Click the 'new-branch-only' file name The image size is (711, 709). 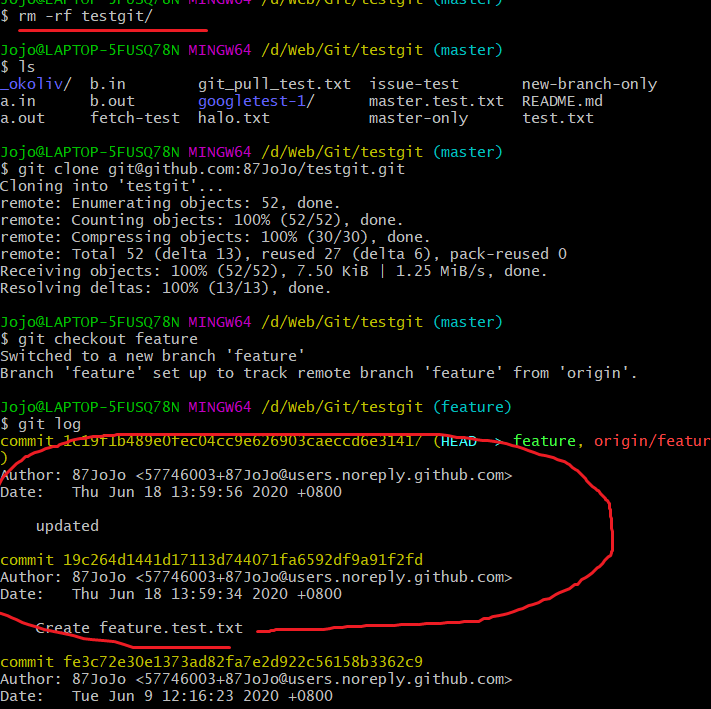589,84
